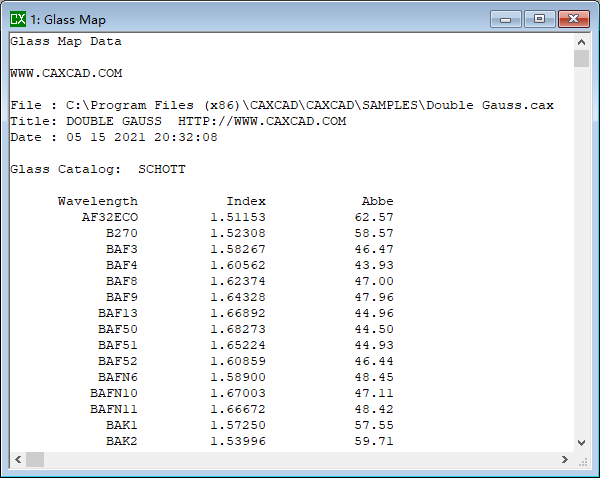
Task: Click the BAFN11 glass name
Action: pyautogui.click(x=114, y=409)
